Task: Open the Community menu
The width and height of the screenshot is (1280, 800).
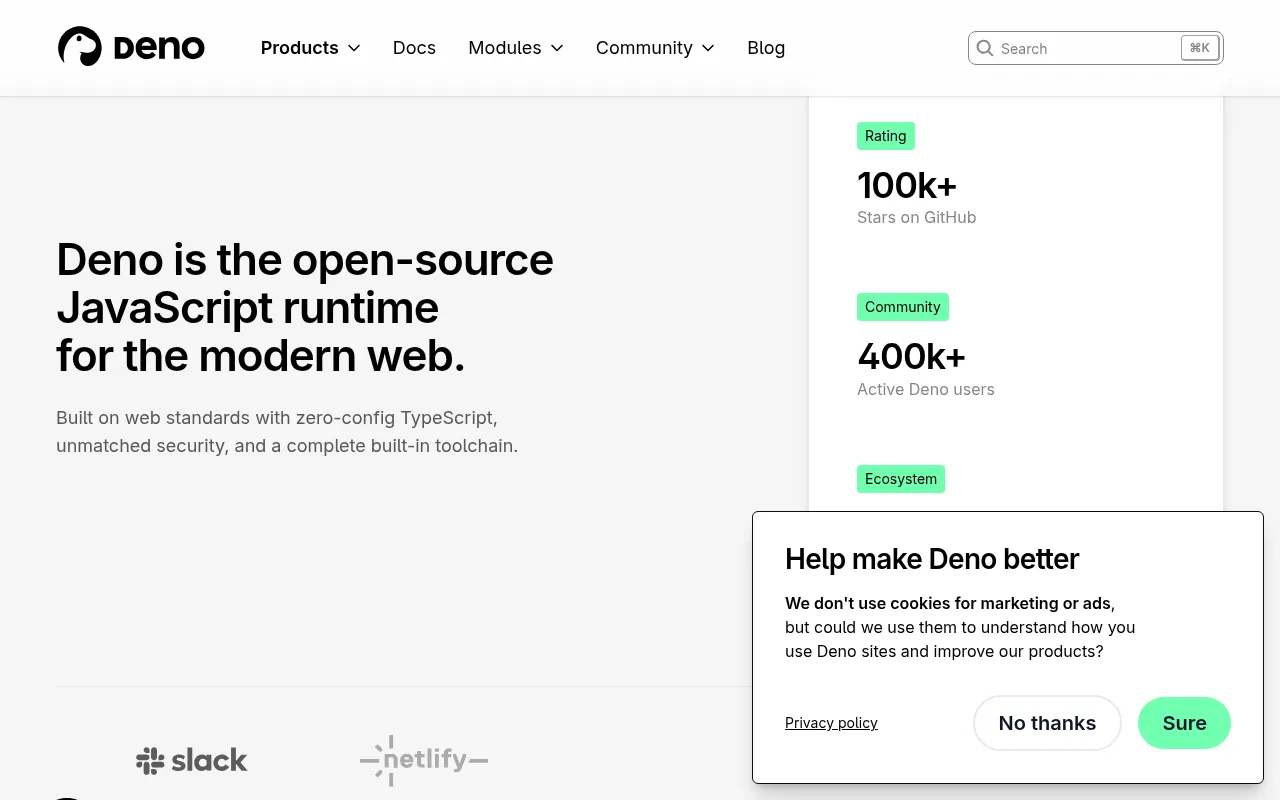Action: pyautogui.click(x=655, y=48)
